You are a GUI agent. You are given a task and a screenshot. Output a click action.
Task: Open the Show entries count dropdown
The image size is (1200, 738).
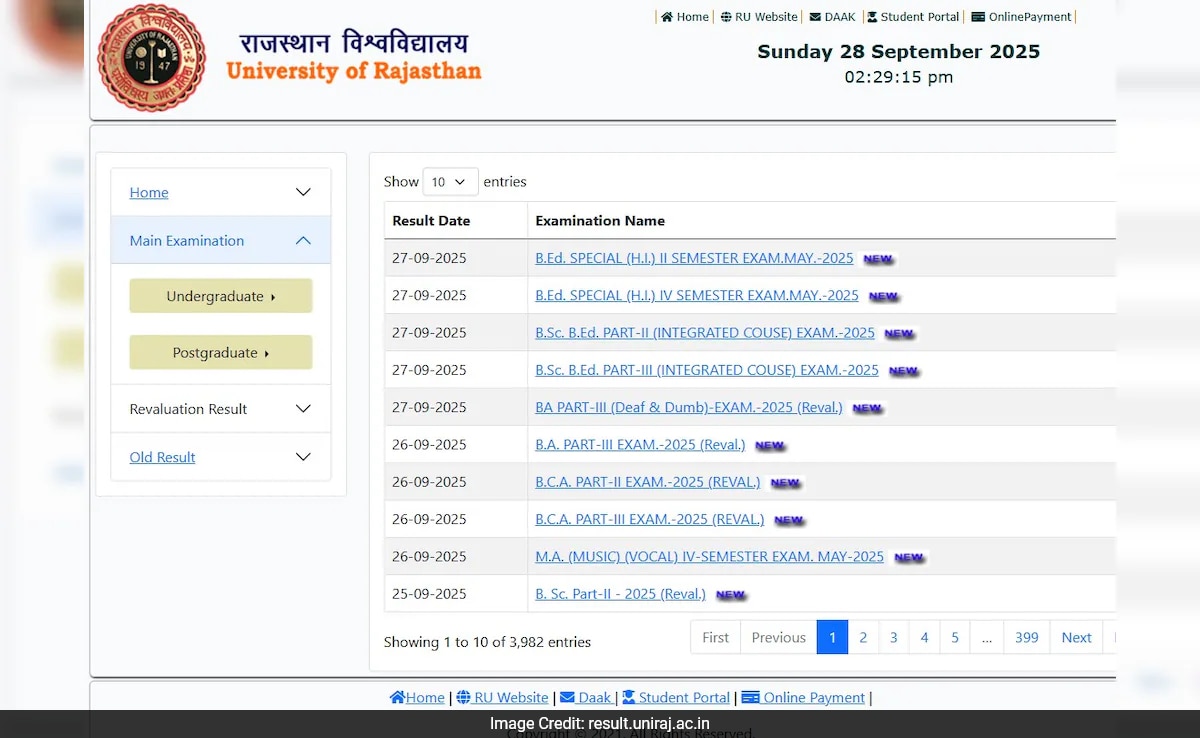(x=450, y=182)
